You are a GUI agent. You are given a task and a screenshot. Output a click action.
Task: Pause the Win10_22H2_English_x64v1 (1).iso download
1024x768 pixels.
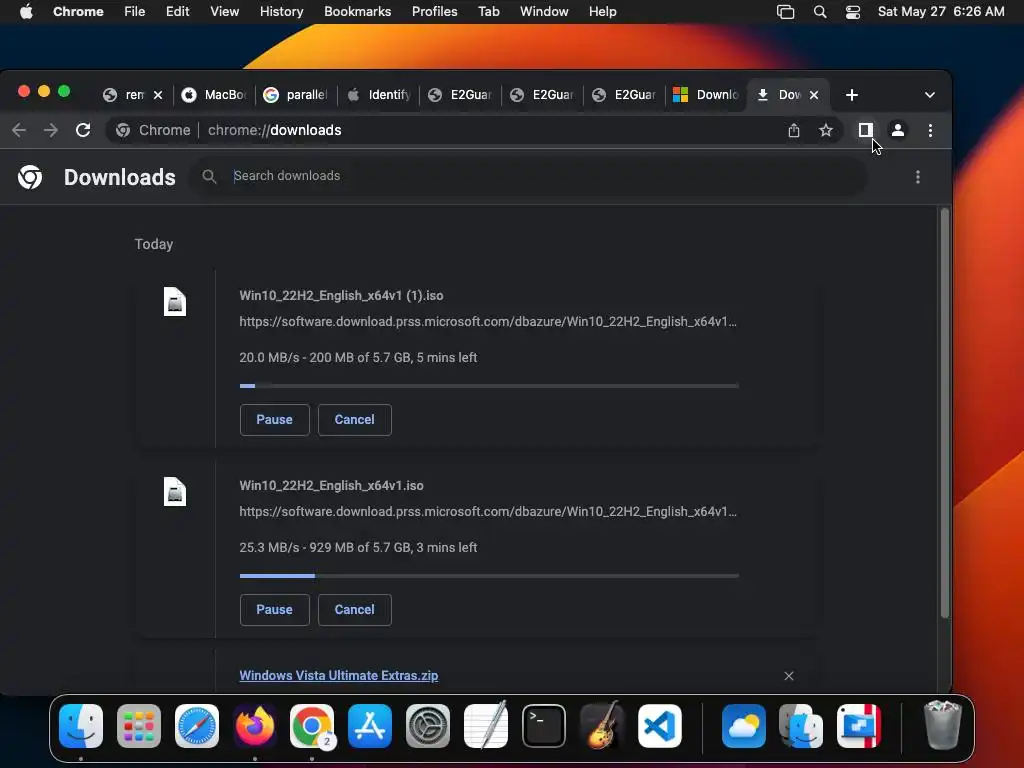coord(274,420)
